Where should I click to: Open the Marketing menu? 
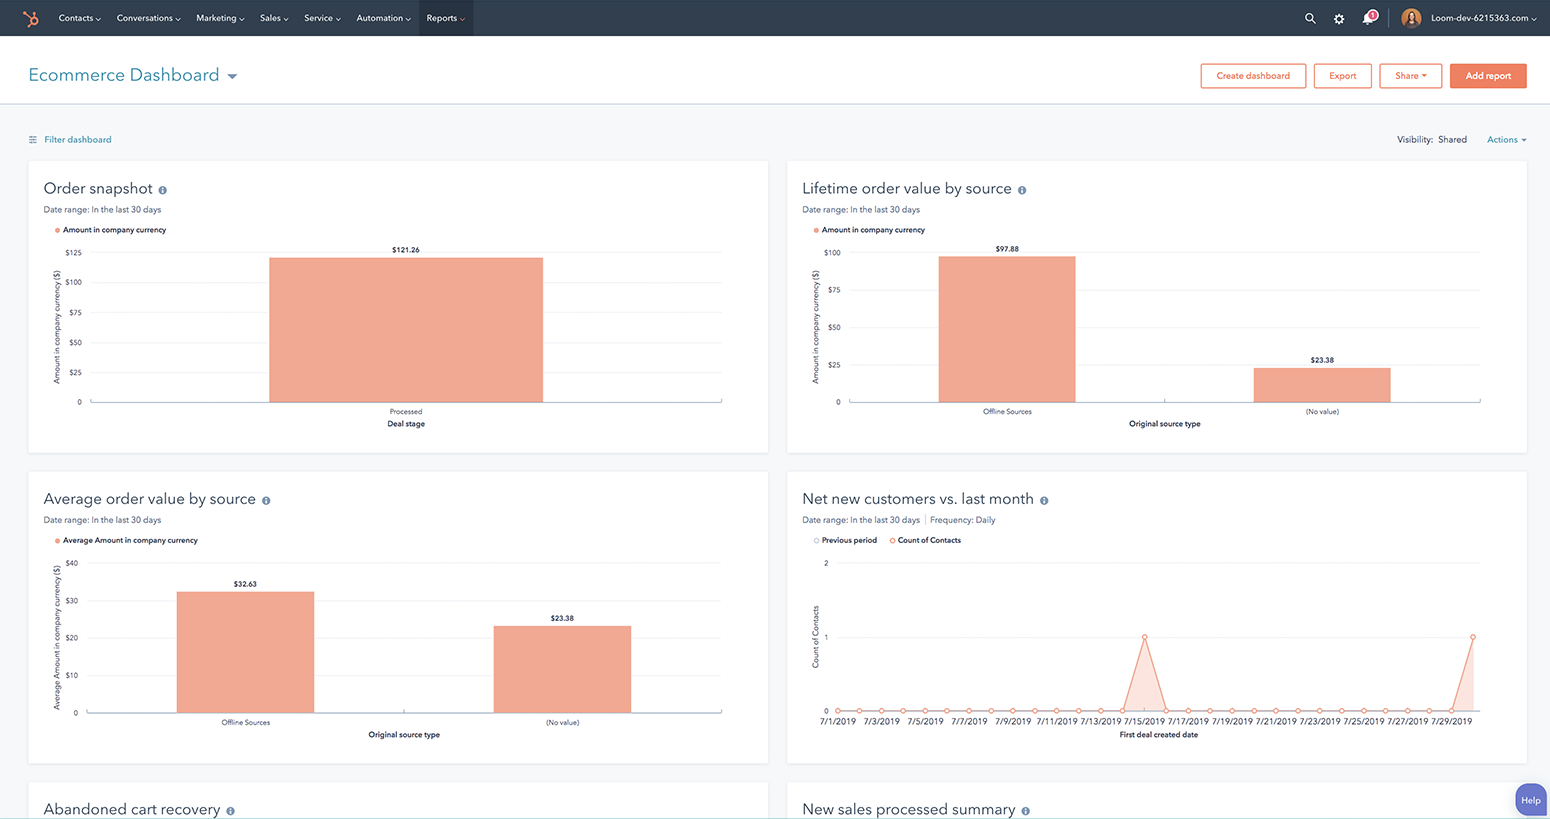[220, 18]
